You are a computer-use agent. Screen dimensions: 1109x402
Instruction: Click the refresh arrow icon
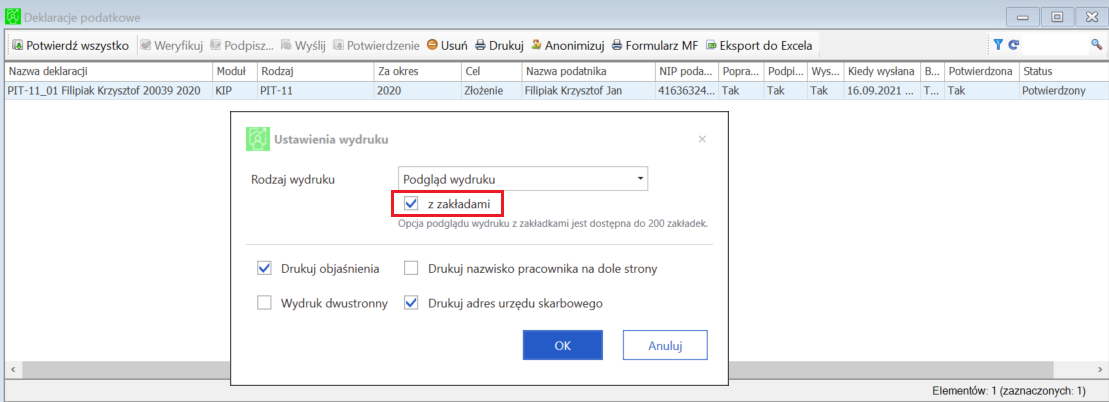click(1014, 45)
